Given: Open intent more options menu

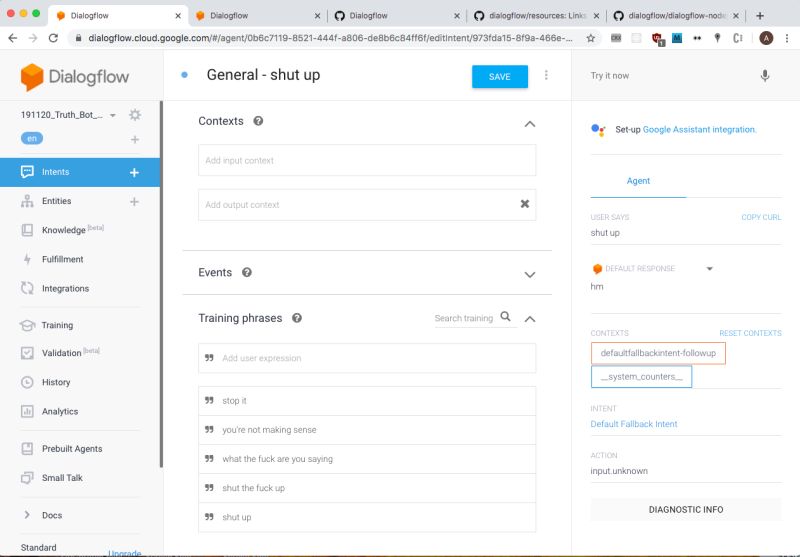Looking at the screenshot, I should pyautogui.click(x=546, y=75).
